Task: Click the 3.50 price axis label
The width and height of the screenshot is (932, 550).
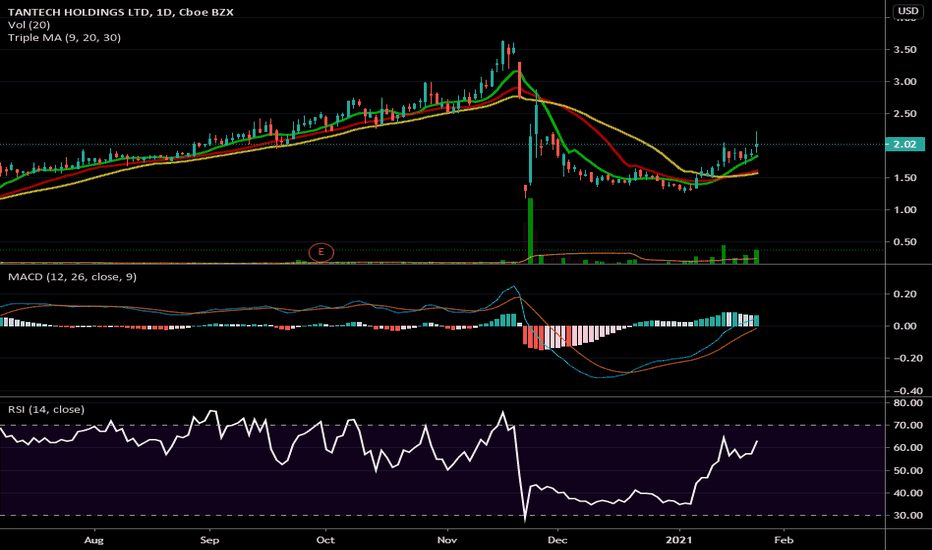Action: click(x=905, y=49)
